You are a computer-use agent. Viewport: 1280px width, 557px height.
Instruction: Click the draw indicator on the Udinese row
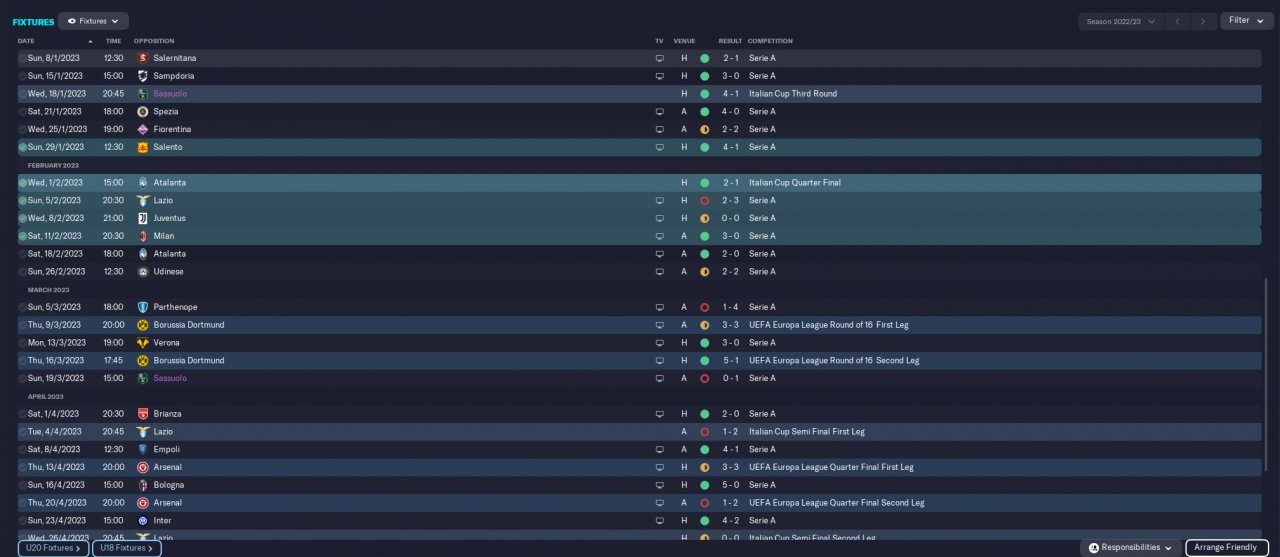pos(704,272)
